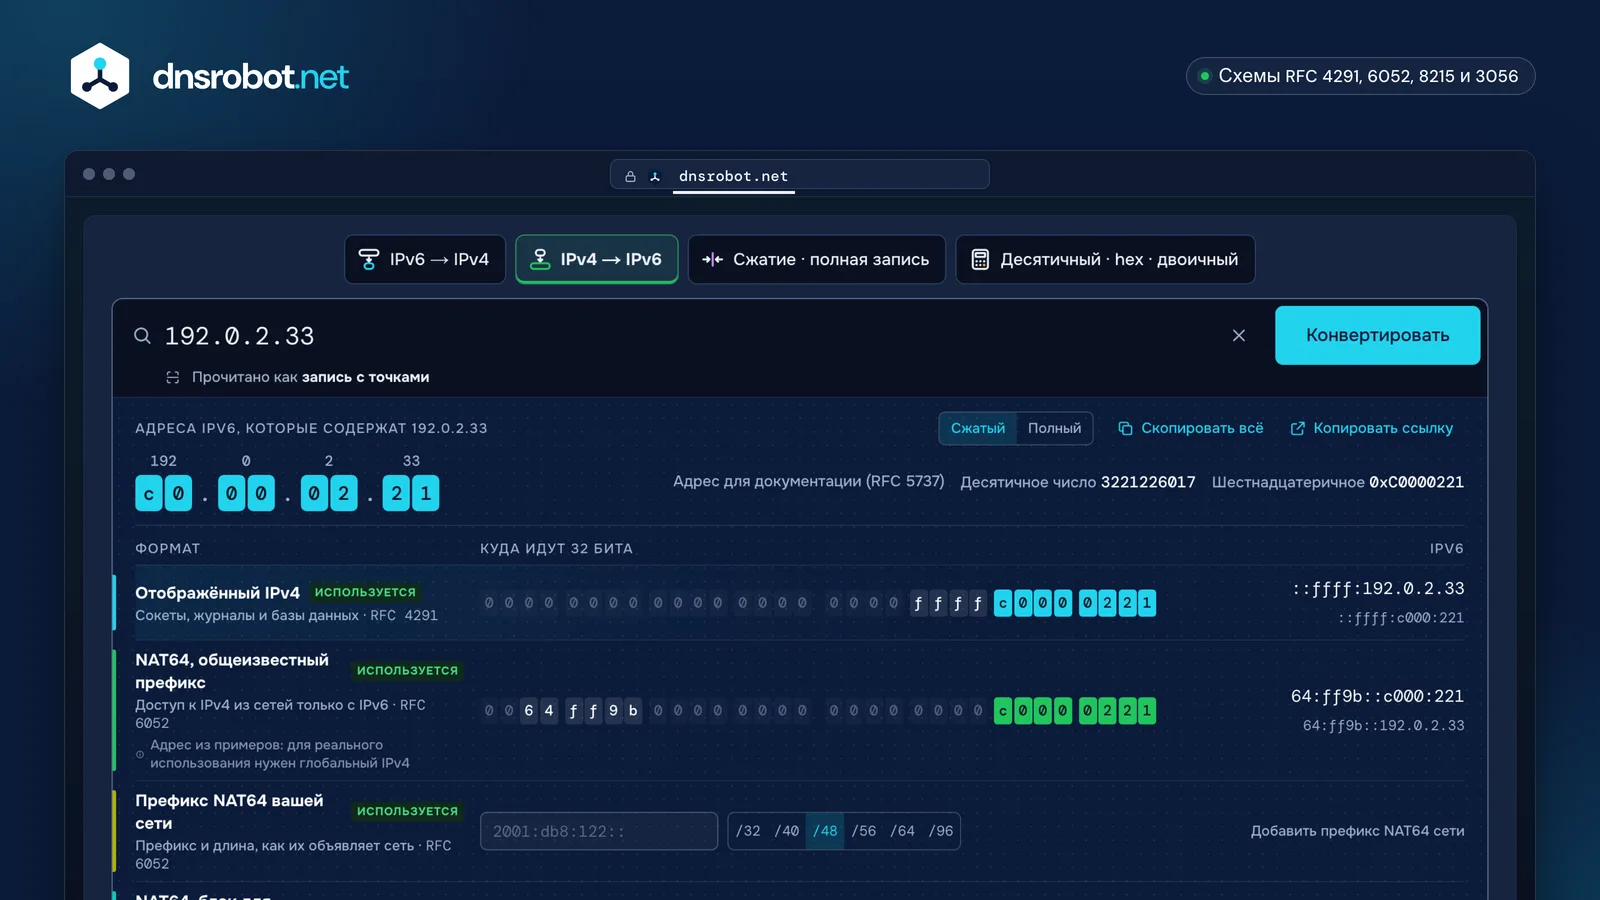Select /40 prefix length
The width and height of the screenshot is (1600, 900).
pos(787,831)
